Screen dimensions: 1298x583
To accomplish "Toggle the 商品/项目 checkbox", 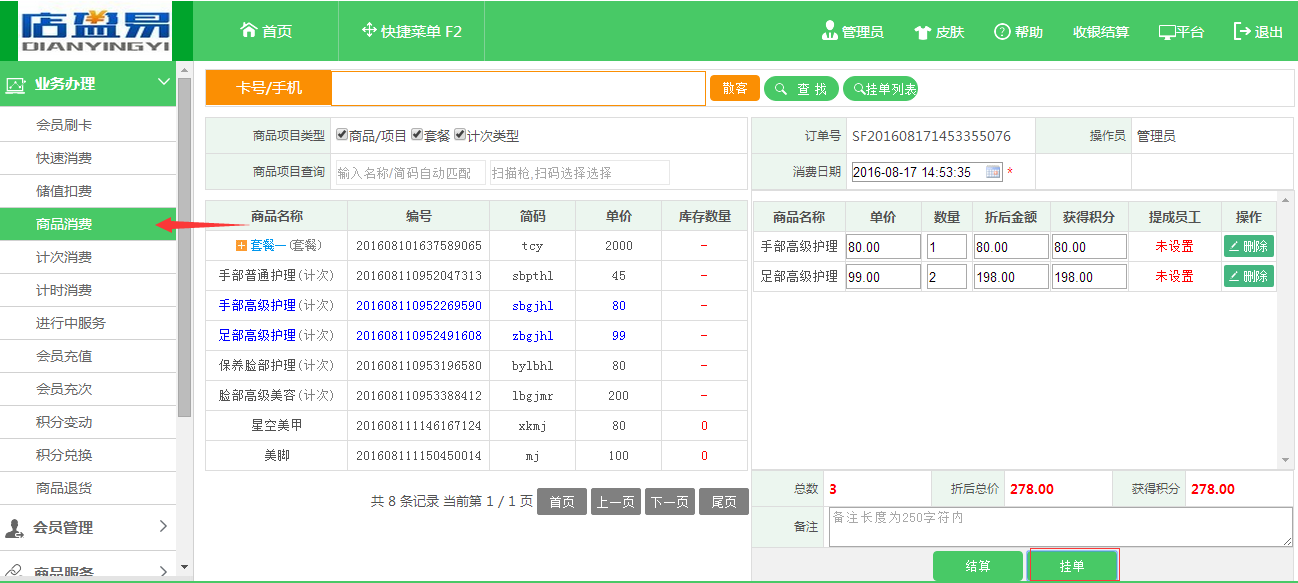I will tap(342, 135).
